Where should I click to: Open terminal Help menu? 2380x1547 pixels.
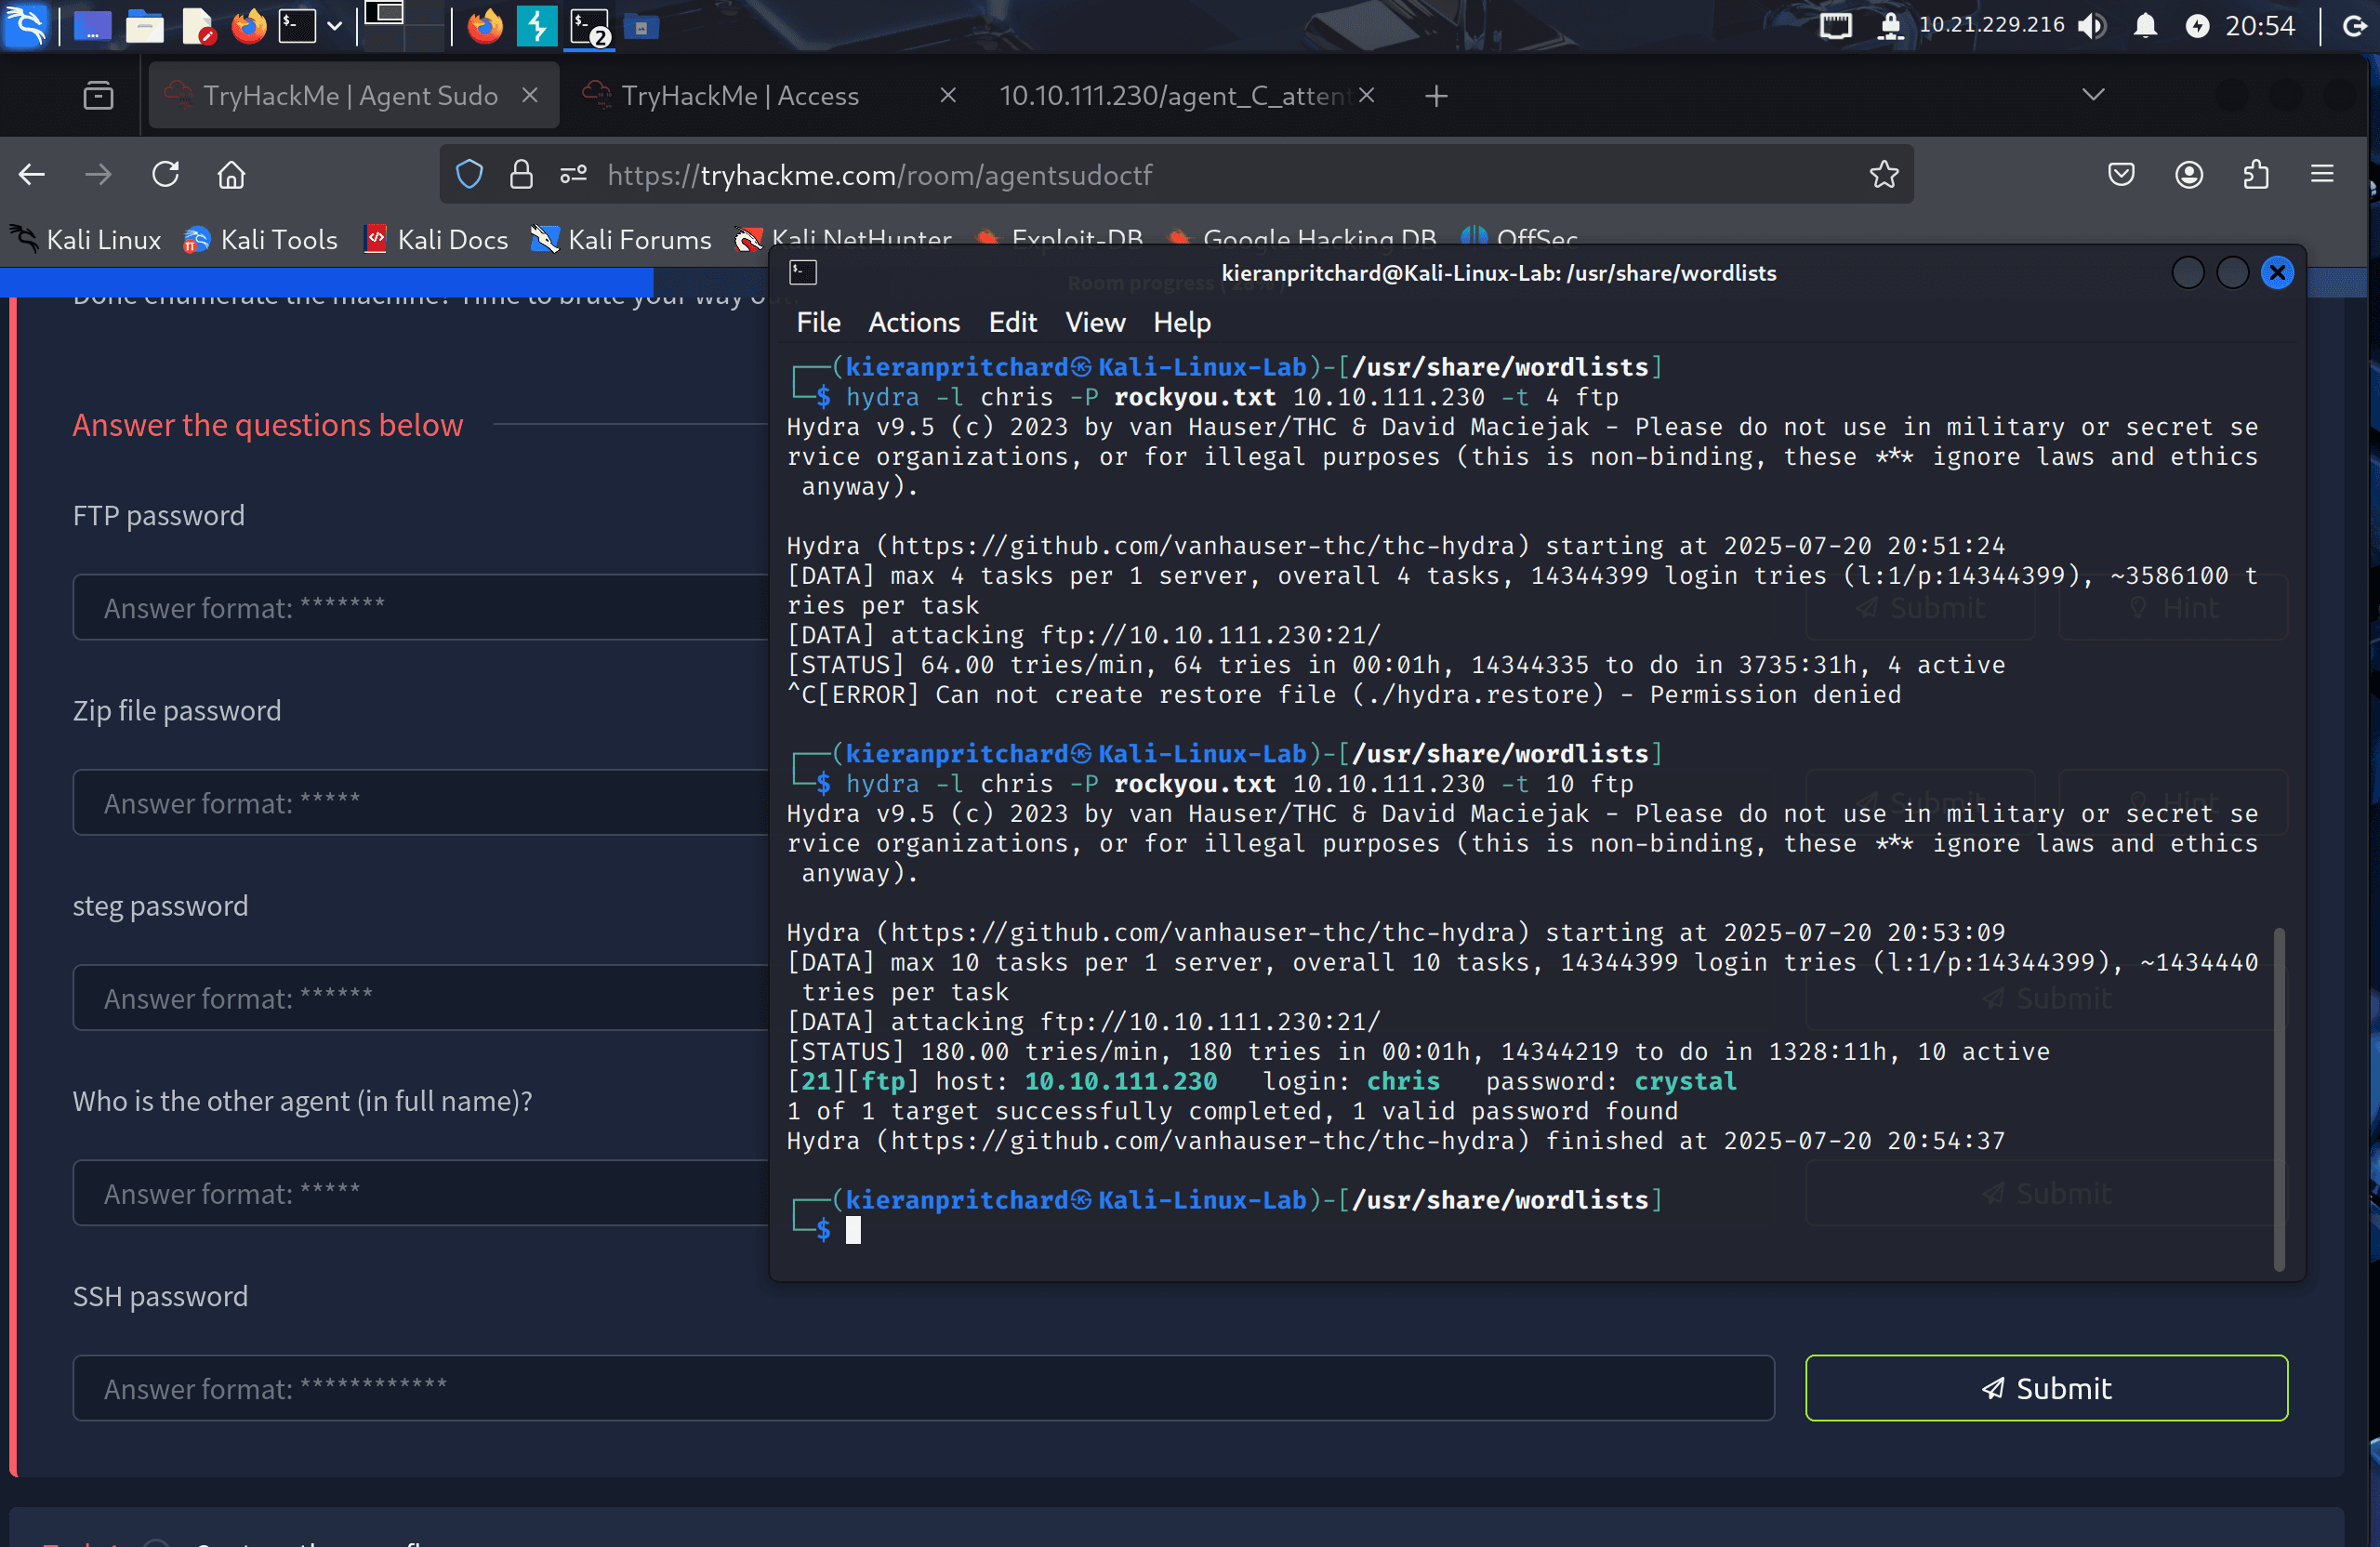1182,323
